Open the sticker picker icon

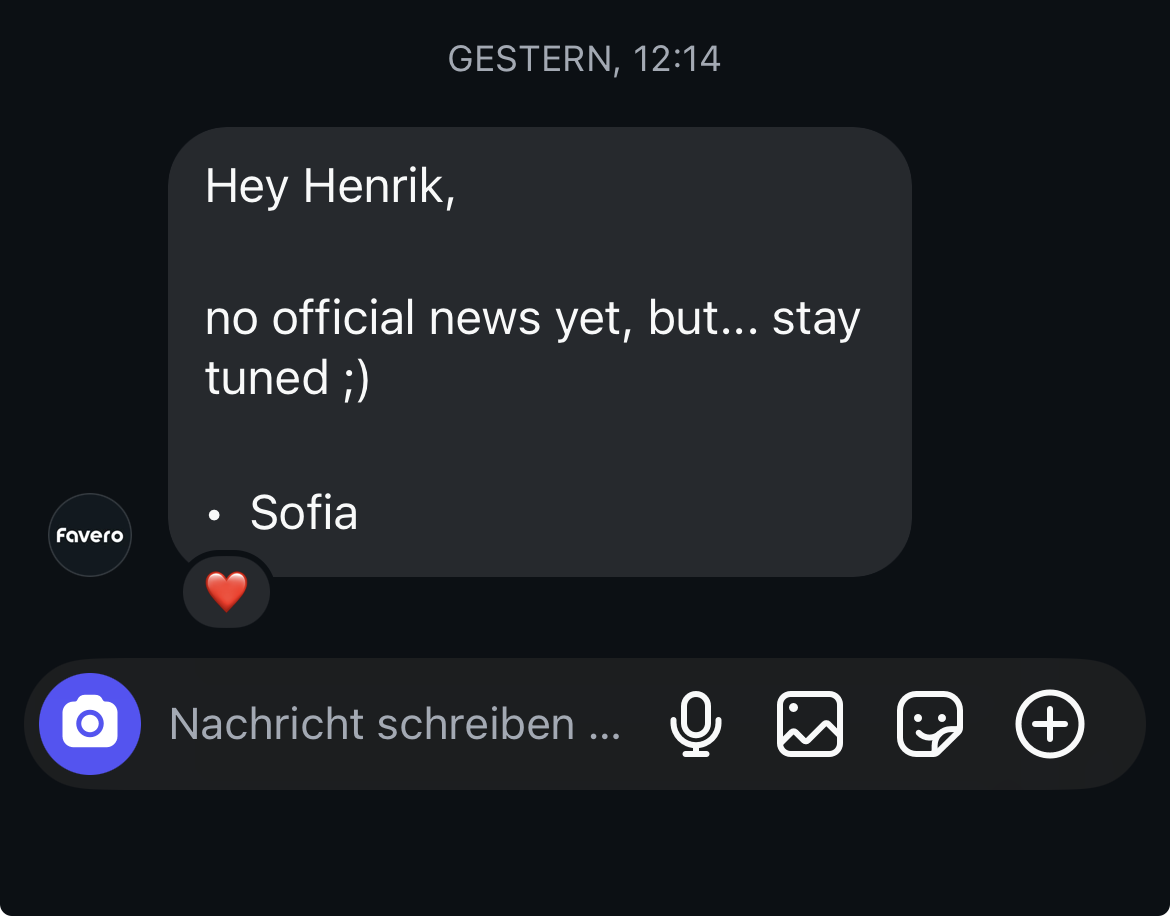[x=929, y=724]
